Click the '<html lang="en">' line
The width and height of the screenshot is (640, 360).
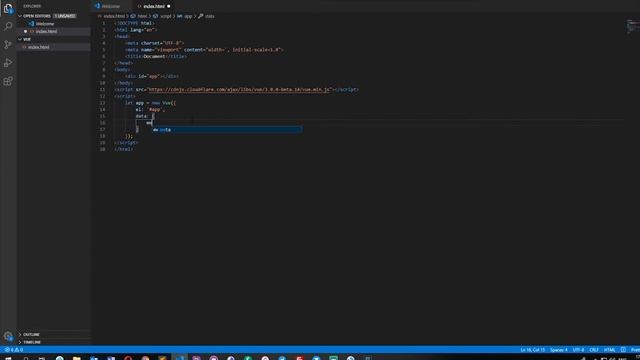tap(136, 30)
